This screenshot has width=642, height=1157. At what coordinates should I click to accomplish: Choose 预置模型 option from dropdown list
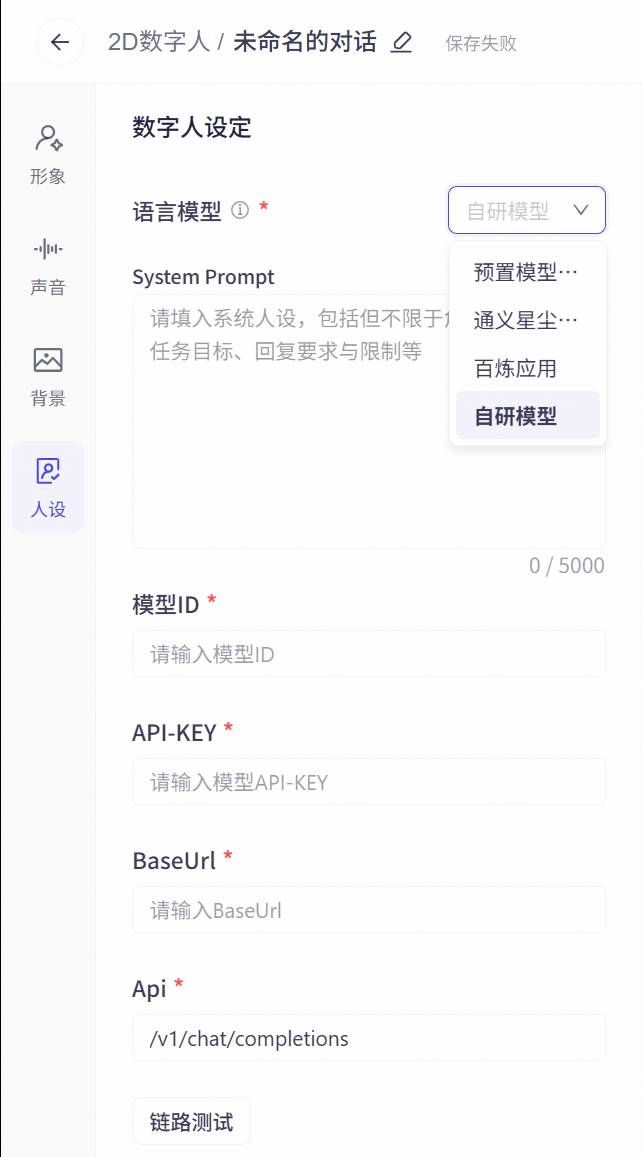coord(528,272)
